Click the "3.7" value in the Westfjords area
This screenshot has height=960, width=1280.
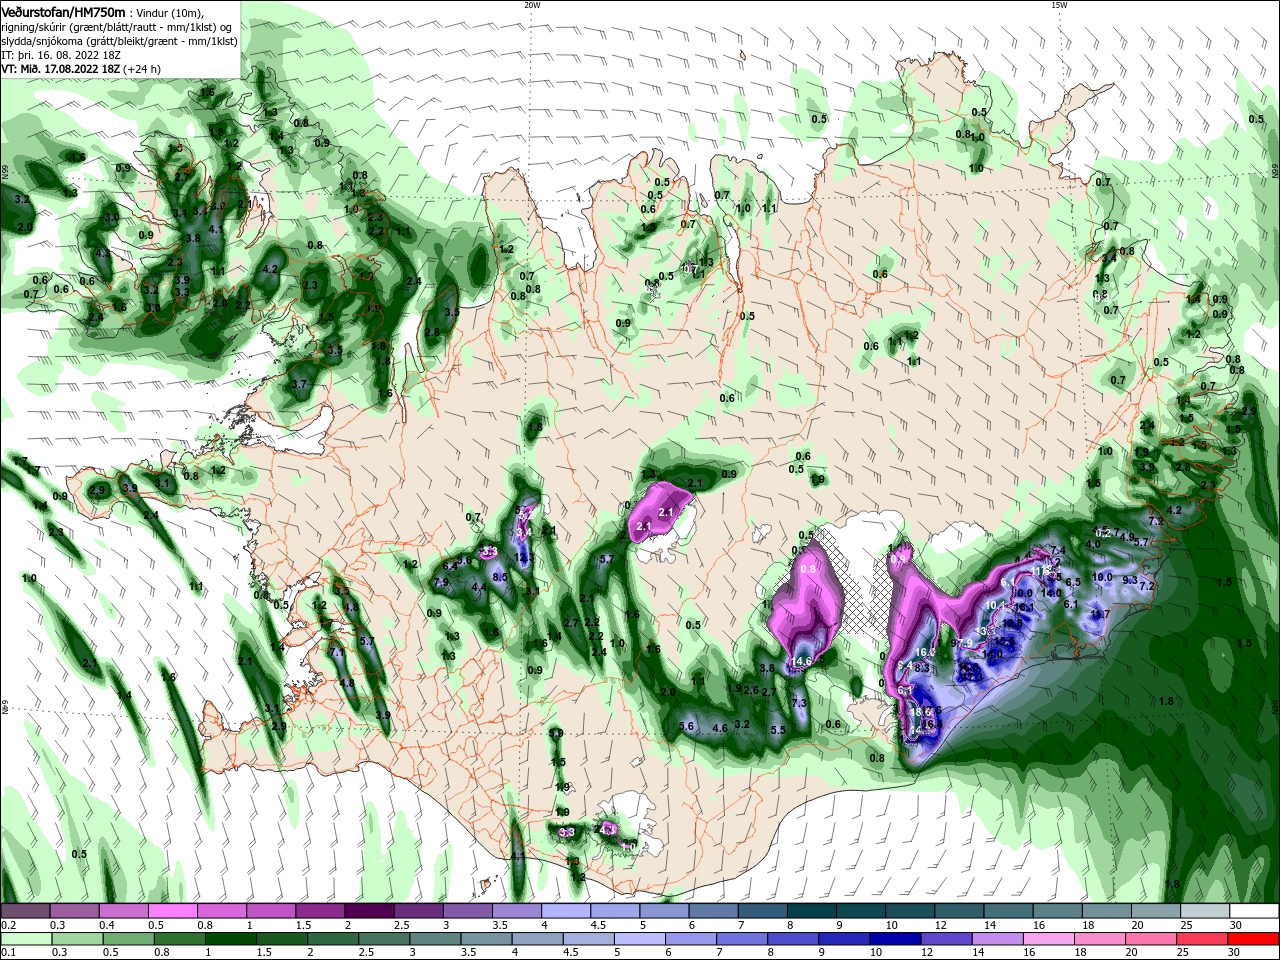[299, 384]
